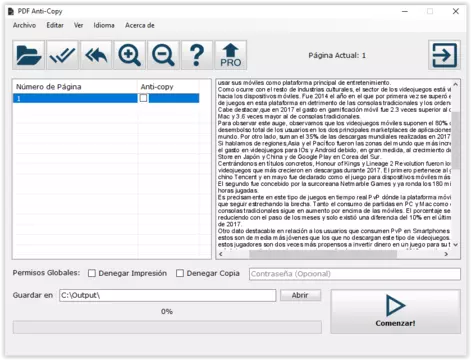Screen dimensions: 471x360
Task: Click the Guardar en output path field
Action: point(168,295)
